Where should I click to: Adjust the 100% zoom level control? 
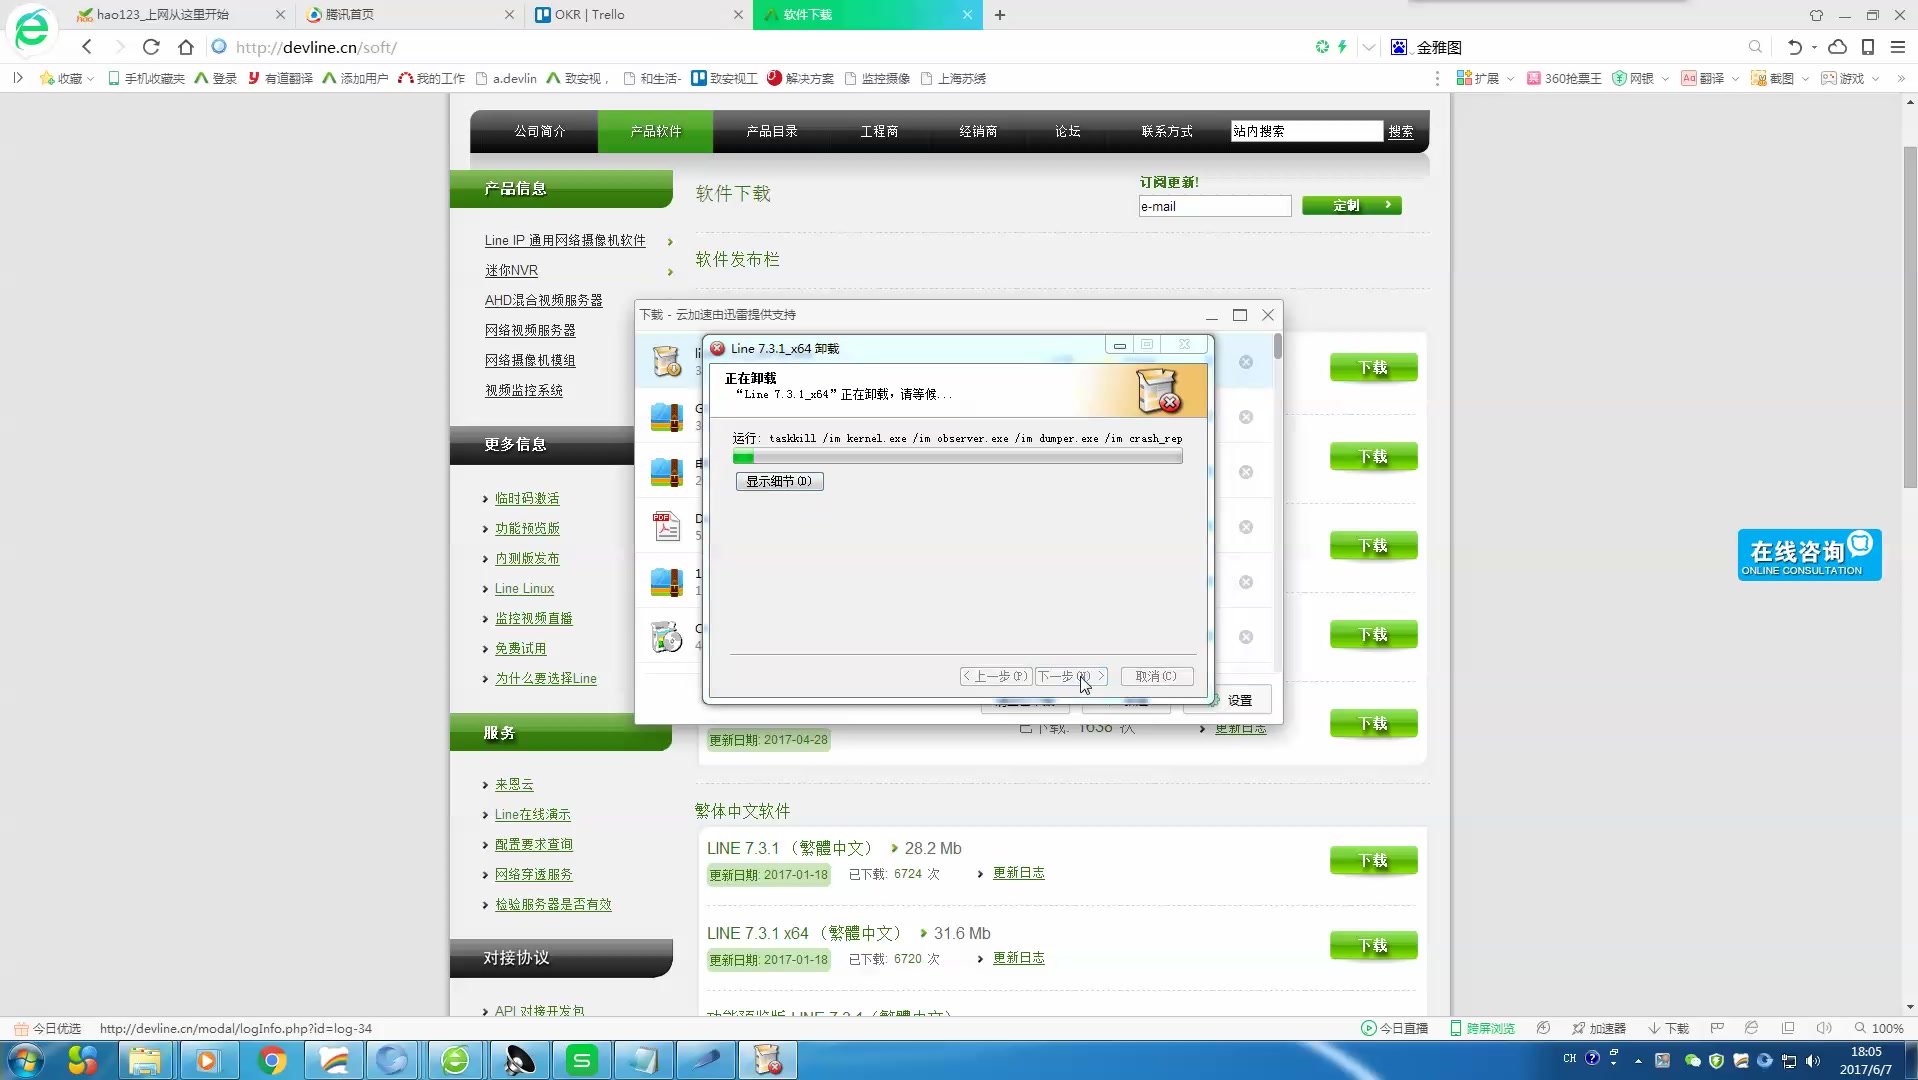(x=1878, y=1028)
